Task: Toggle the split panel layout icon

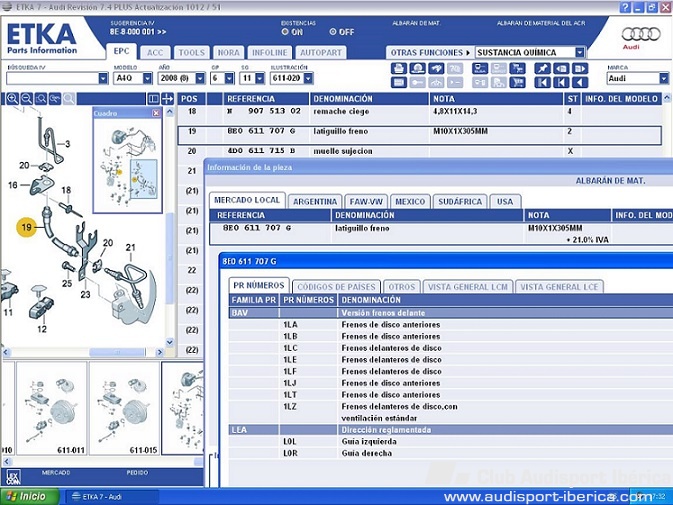Action: (x=153, y=99)
